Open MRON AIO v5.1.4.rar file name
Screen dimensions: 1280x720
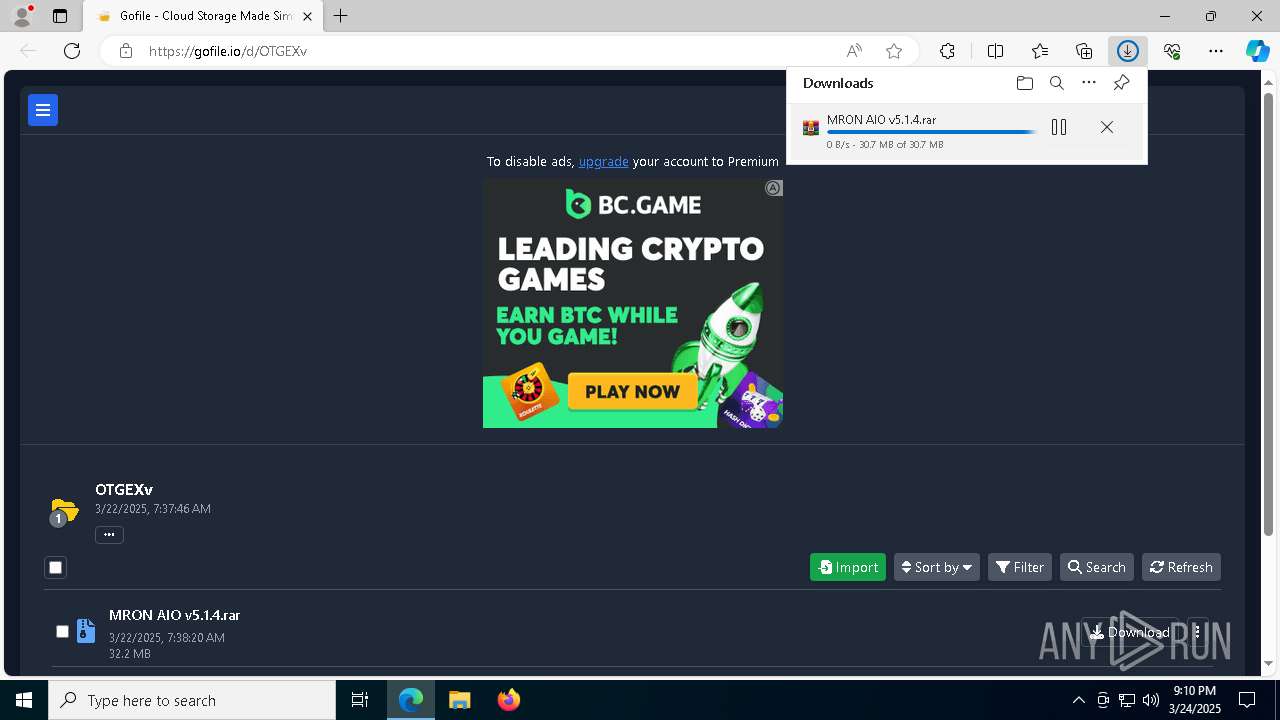[174, 615]
